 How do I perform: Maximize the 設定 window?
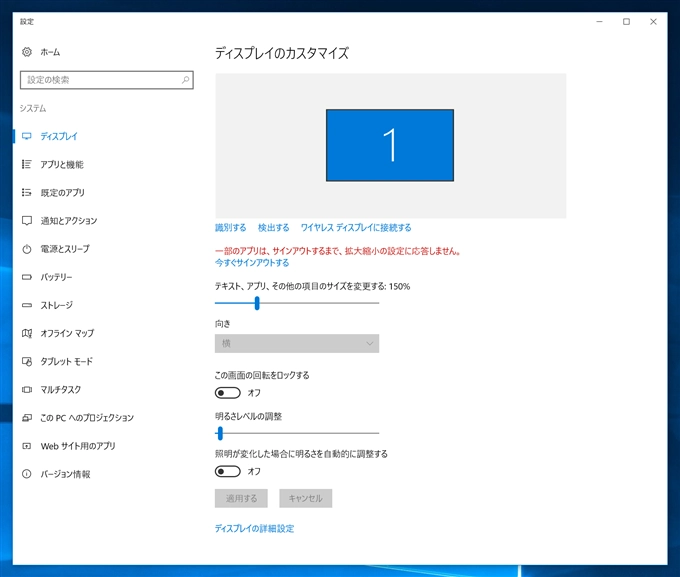pyautogui.click(x=626, y=22)
